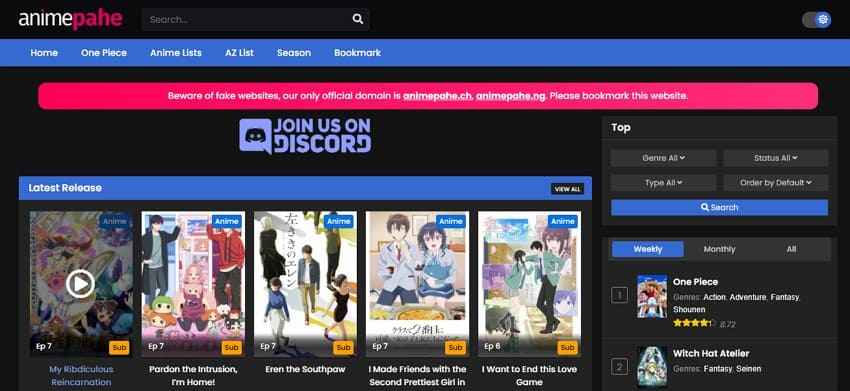The image size is (850, 391).
Task: Open the One Piece menu item
Action: point(104,53)
